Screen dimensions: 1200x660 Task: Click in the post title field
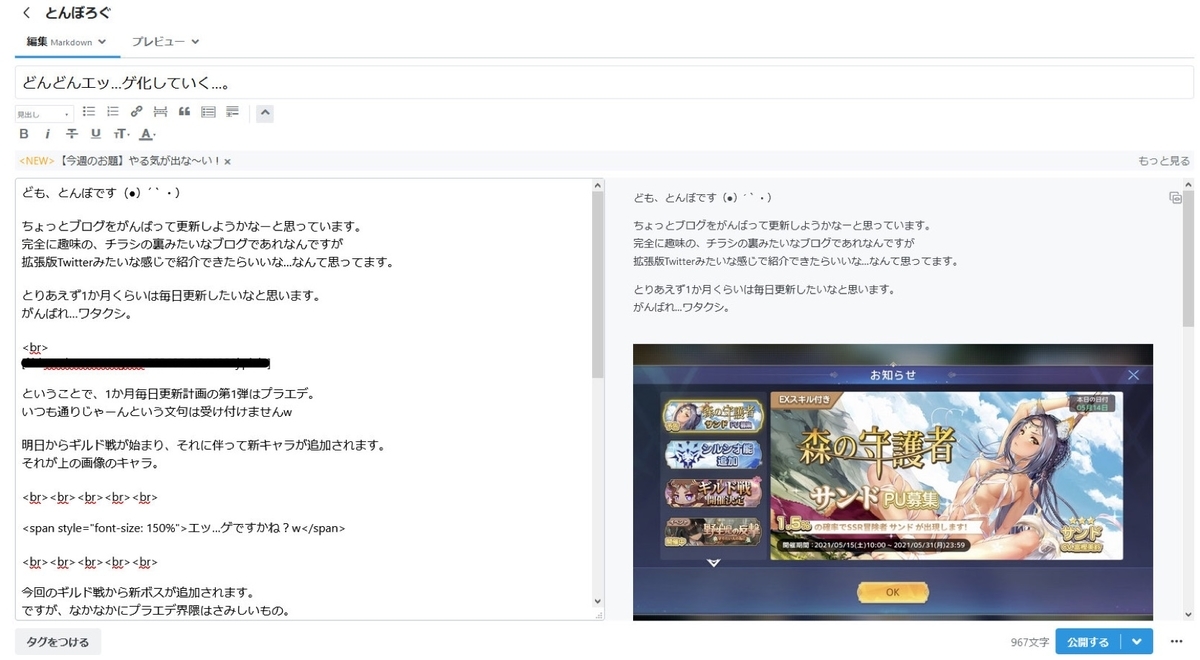pyautogui.click(x=604, y=83)
